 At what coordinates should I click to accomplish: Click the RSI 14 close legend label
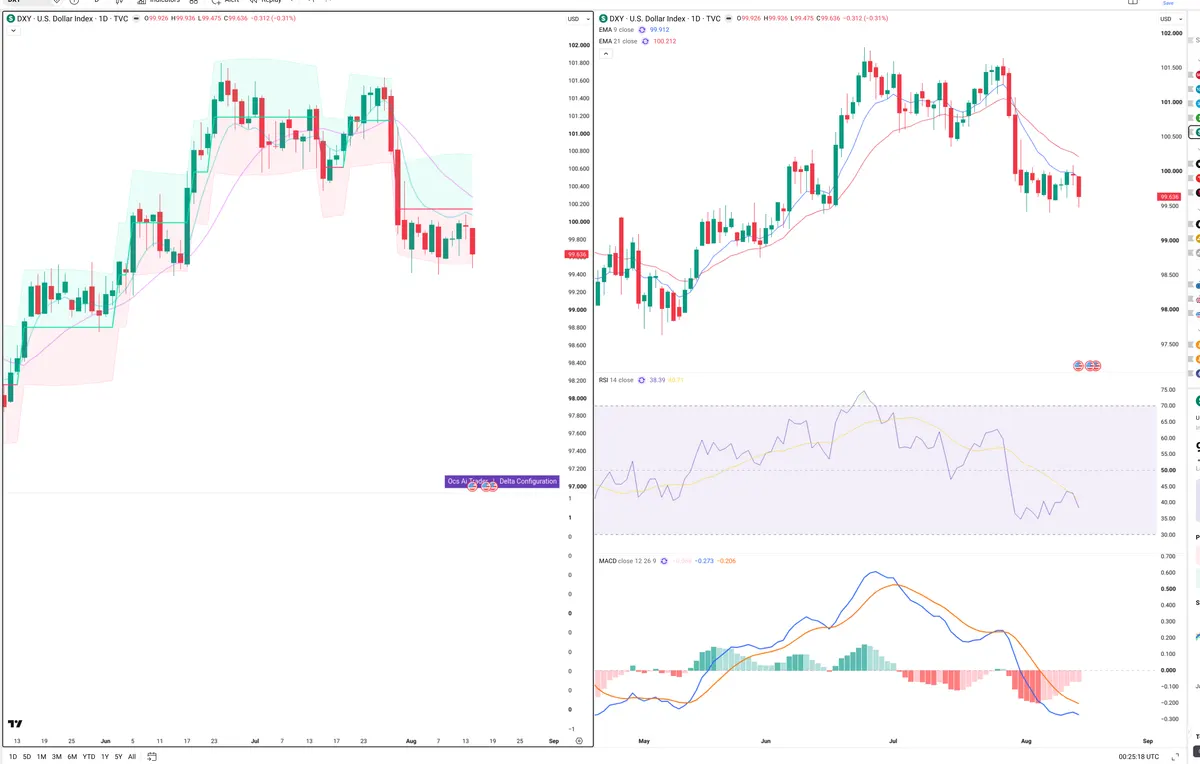pyautogui.click(x=616, y=380)
